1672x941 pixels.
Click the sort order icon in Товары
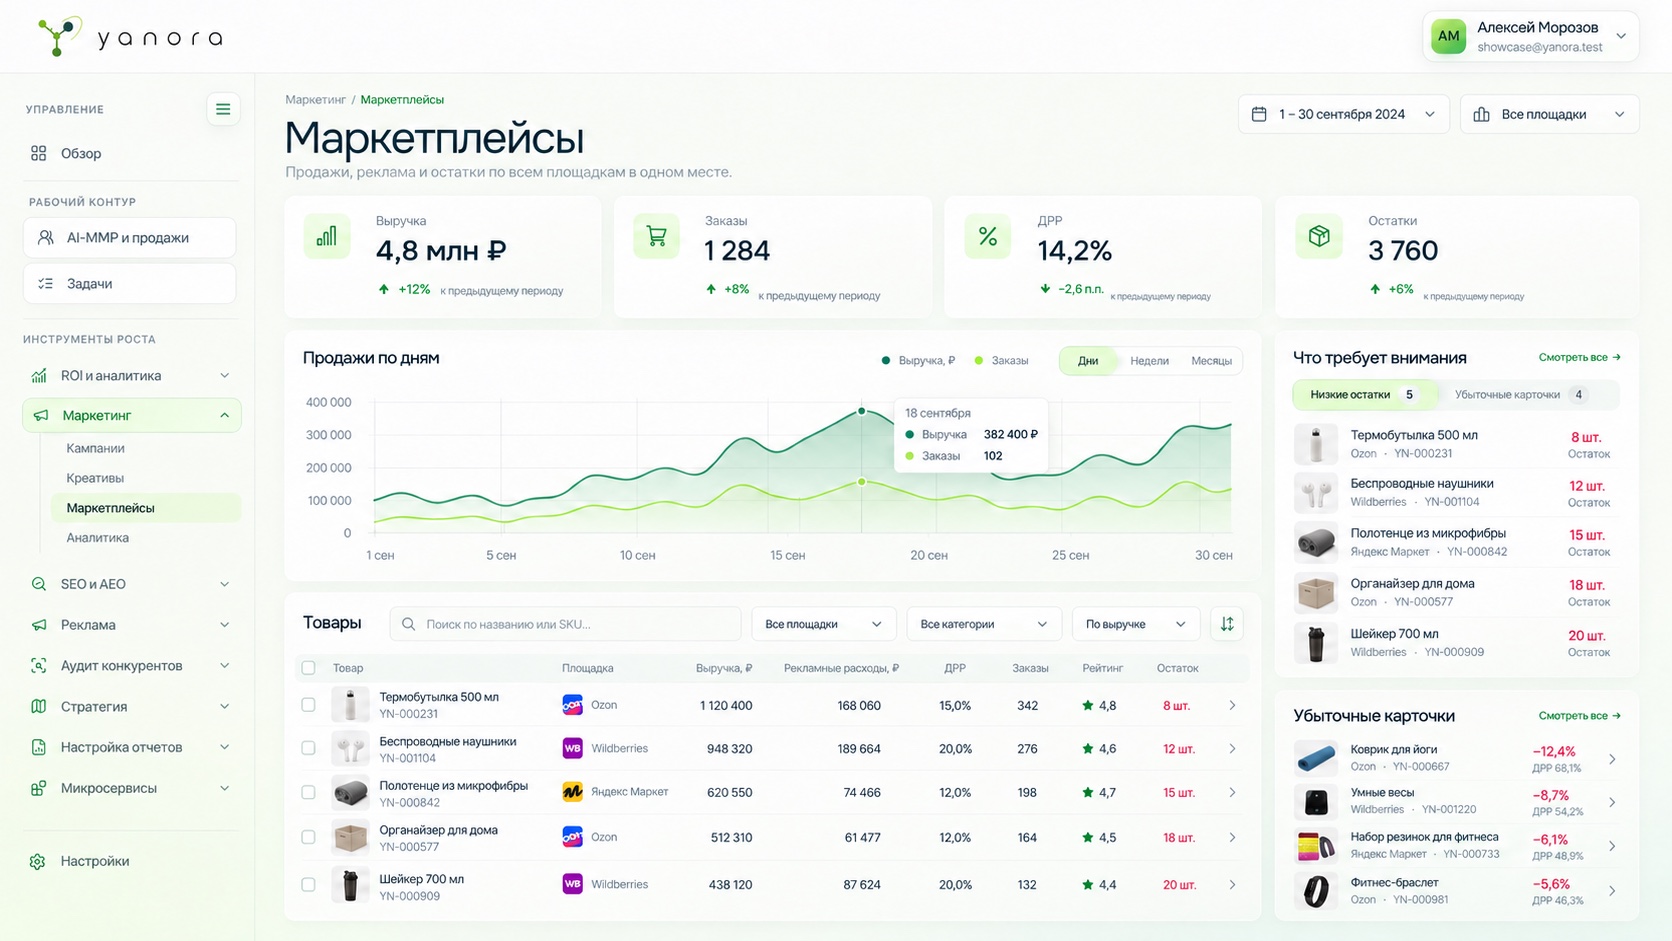[x=1227, y=624]
